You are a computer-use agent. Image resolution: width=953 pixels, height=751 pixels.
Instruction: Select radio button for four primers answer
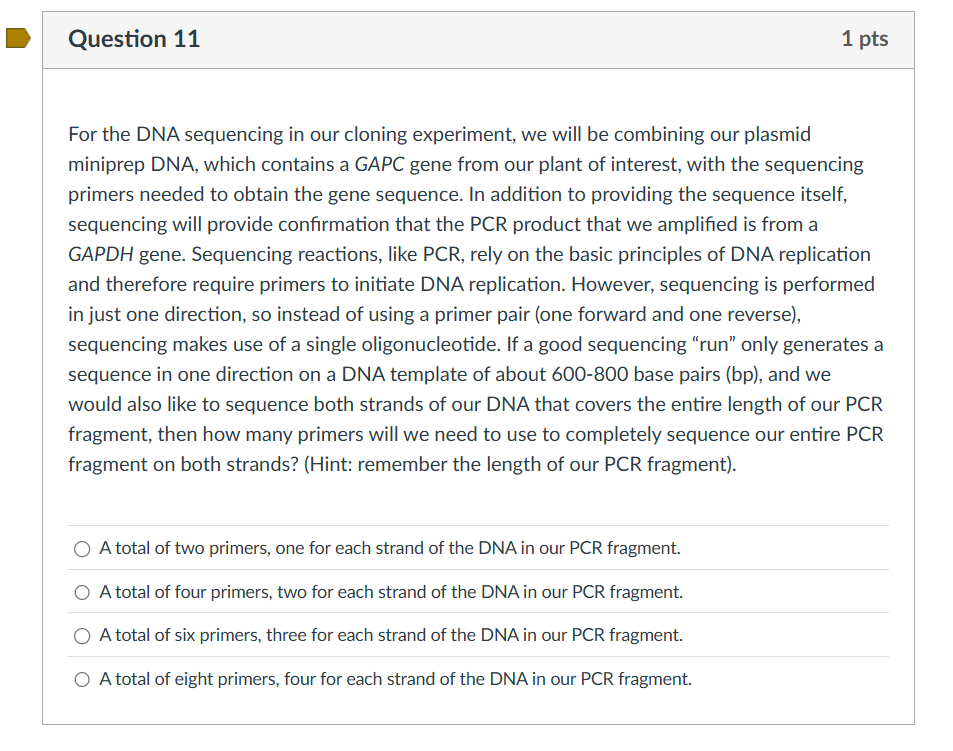pyautogui.click(x=81, y=592)
